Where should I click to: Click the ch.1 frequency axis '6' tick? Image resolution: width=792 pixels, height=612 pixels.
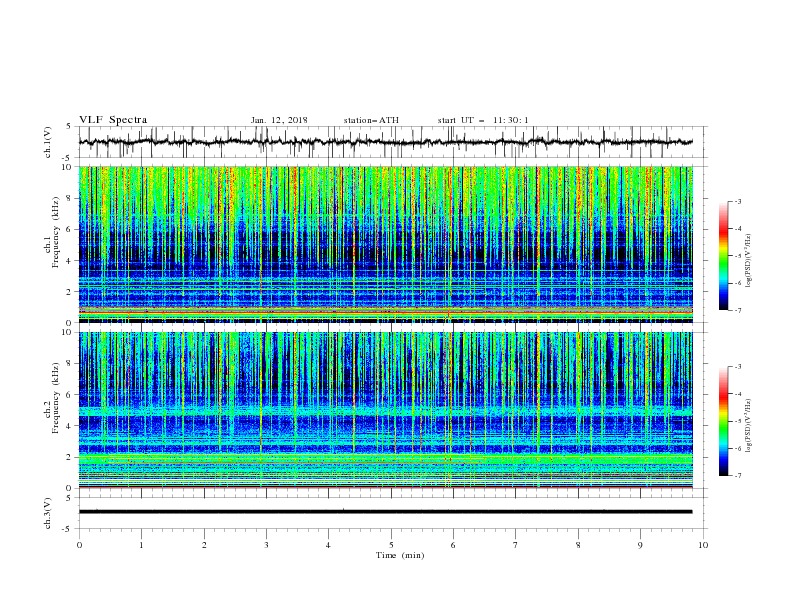pyautogui.click(x=69, y=229)
